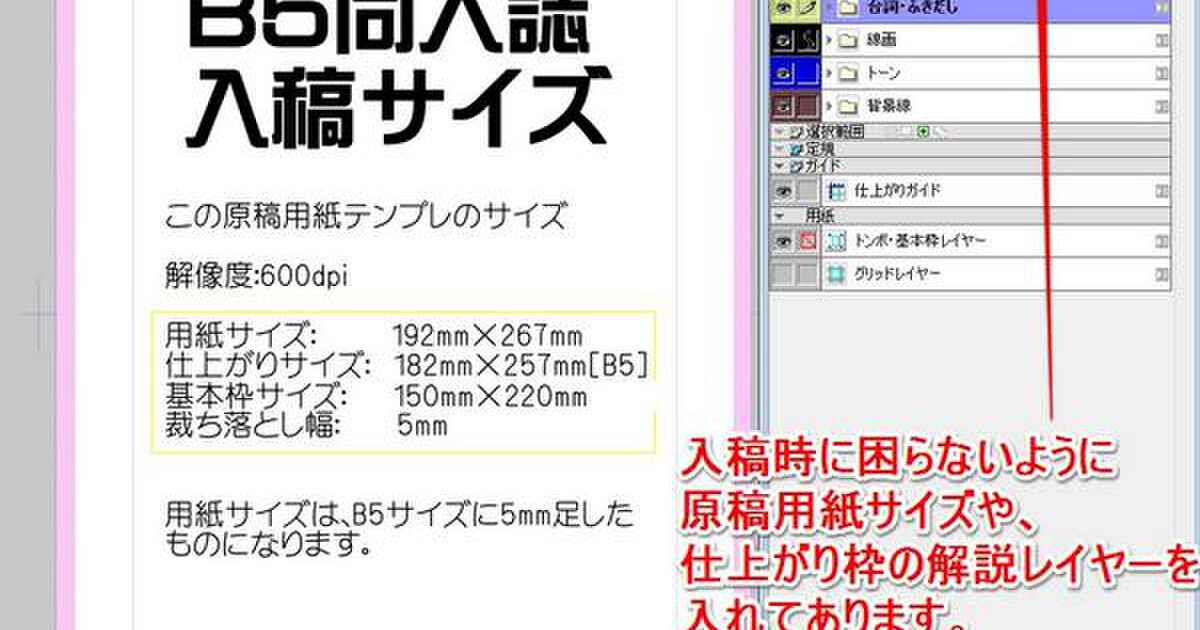Click the properties icon at right of 仕上がりガイド row
The image size is (1200, 630).
point(1161,189)
